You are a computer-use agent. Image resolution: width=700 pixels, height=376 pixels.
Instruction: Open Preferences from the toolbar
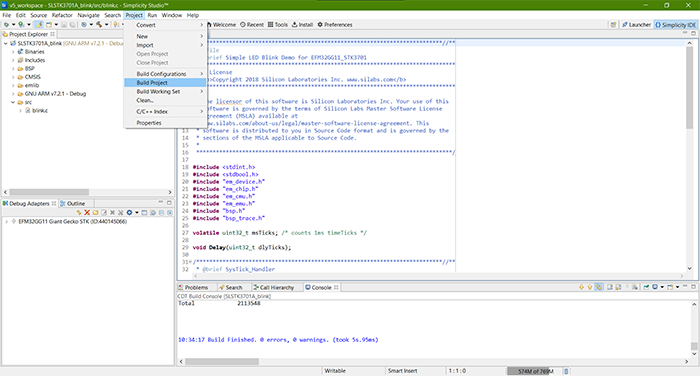(335, 25)
